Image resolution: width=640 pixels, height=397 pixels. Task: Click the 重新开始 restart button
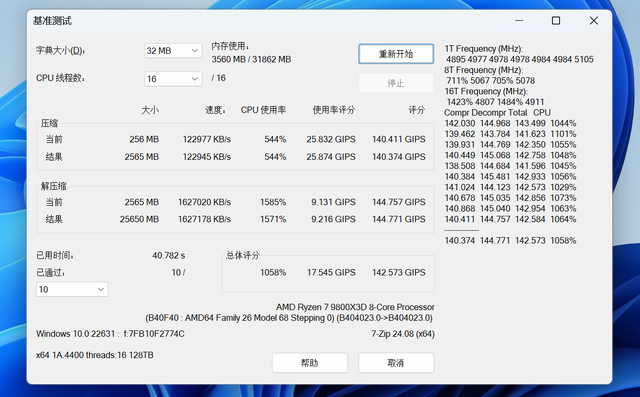pyautogui.click(x=396, y=54)
